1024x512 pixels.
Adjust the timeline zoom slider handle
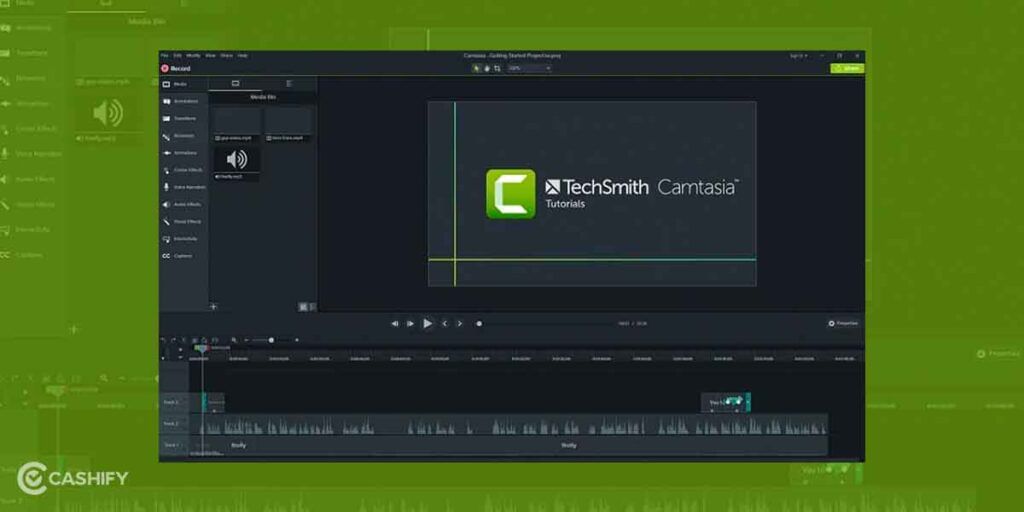click(x=271, y=340)
